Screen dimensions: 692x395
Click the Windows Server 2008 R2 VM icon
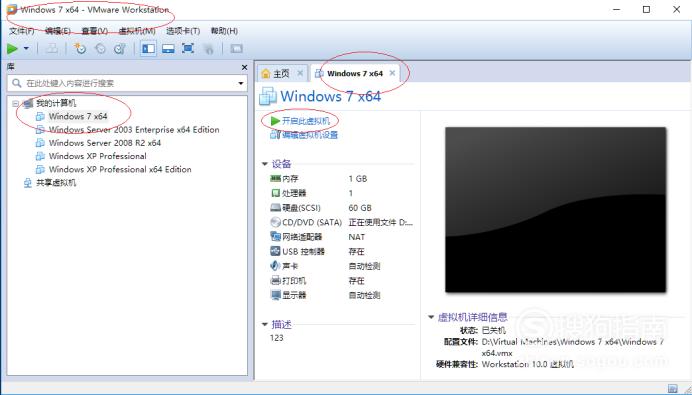point(40,143)
